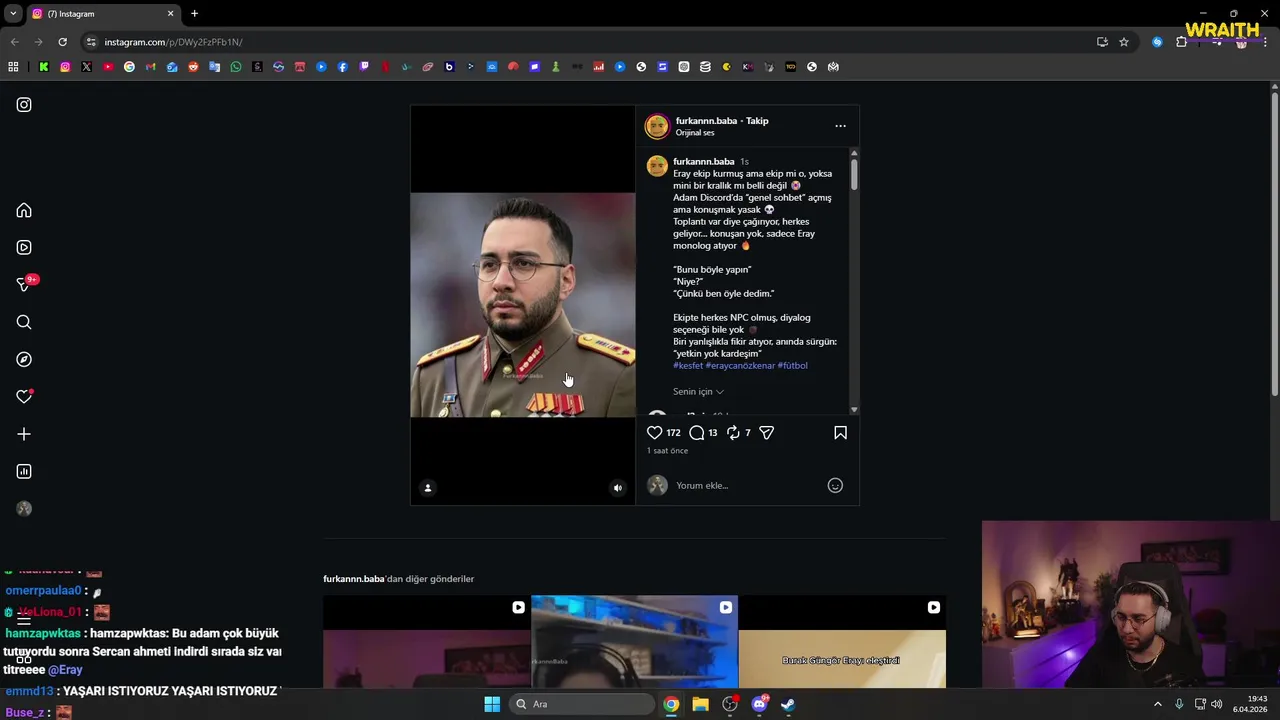Click 'Takip' follow link in header

click(x=757, y=121)
